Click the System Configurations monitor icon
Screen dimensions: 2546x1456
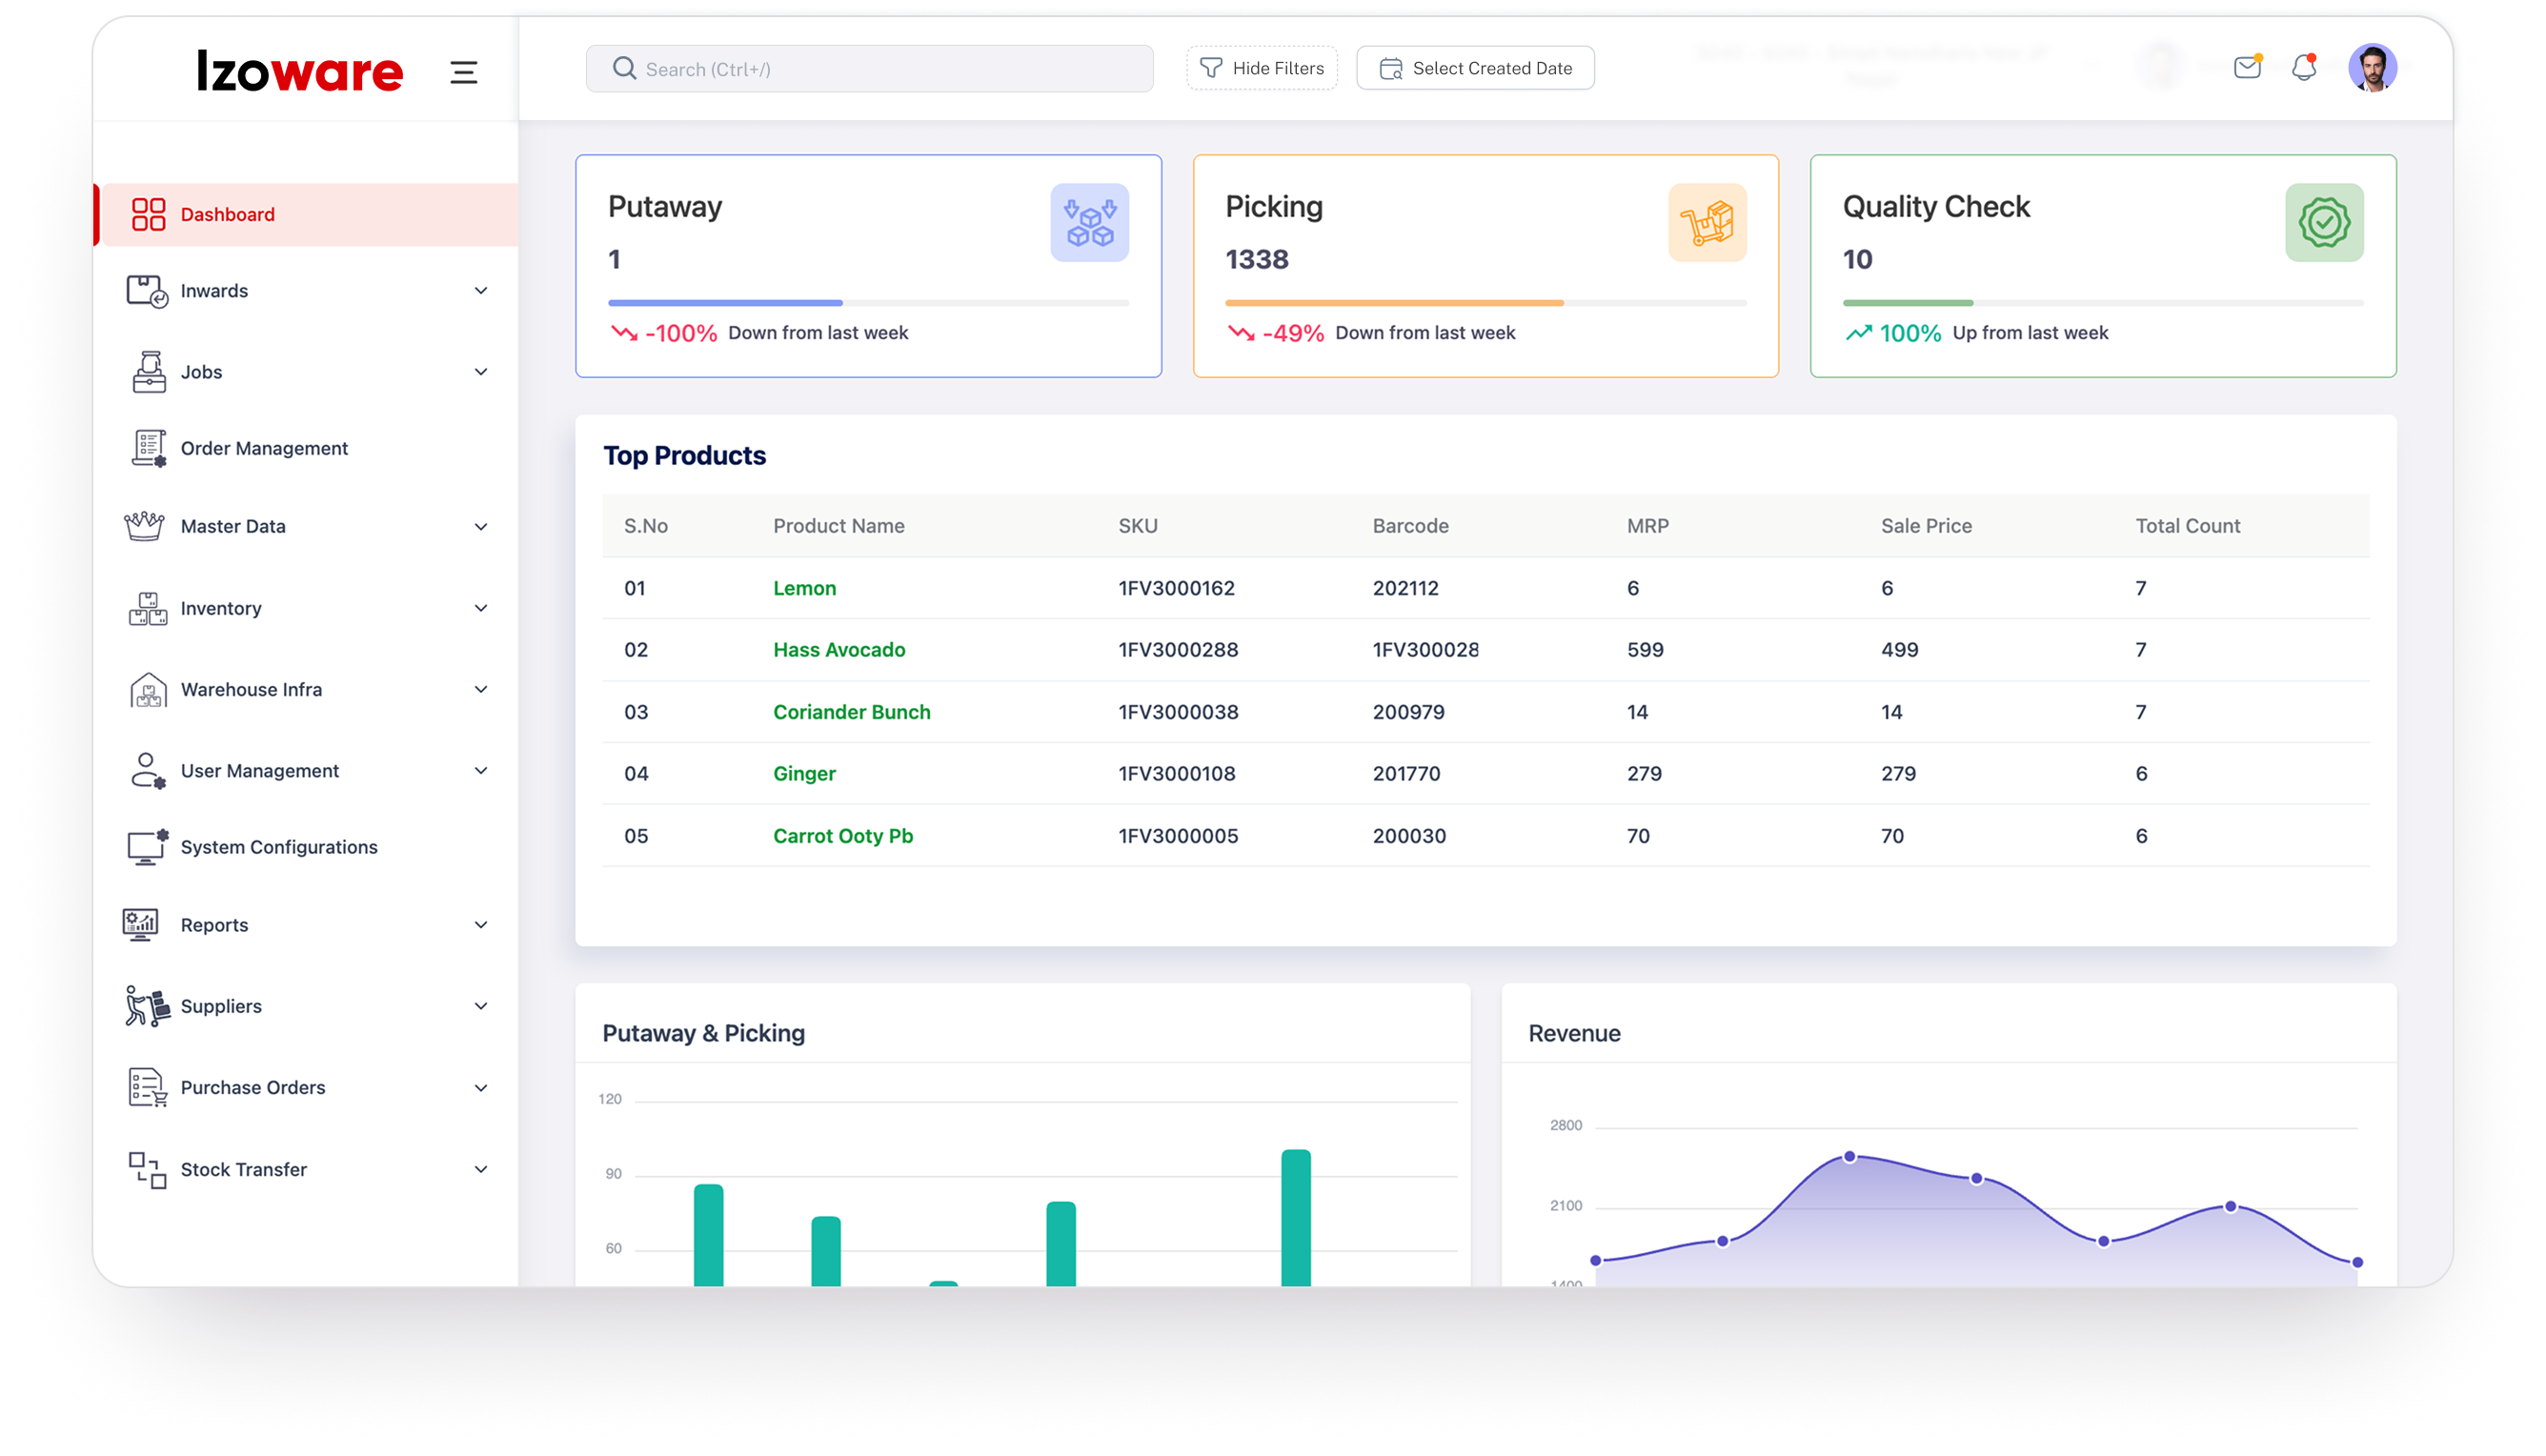click(x=148, y=847)
